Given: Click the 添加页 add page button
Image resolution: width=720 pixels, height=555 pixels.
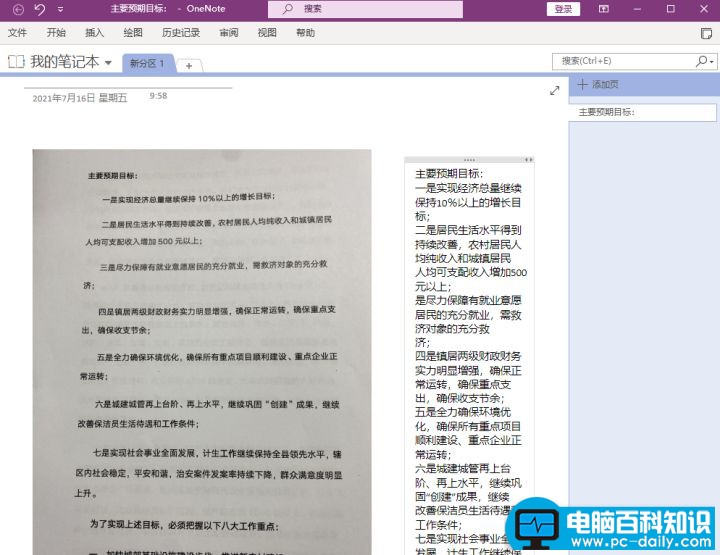Looking at the screenshot, I should 599,84.
